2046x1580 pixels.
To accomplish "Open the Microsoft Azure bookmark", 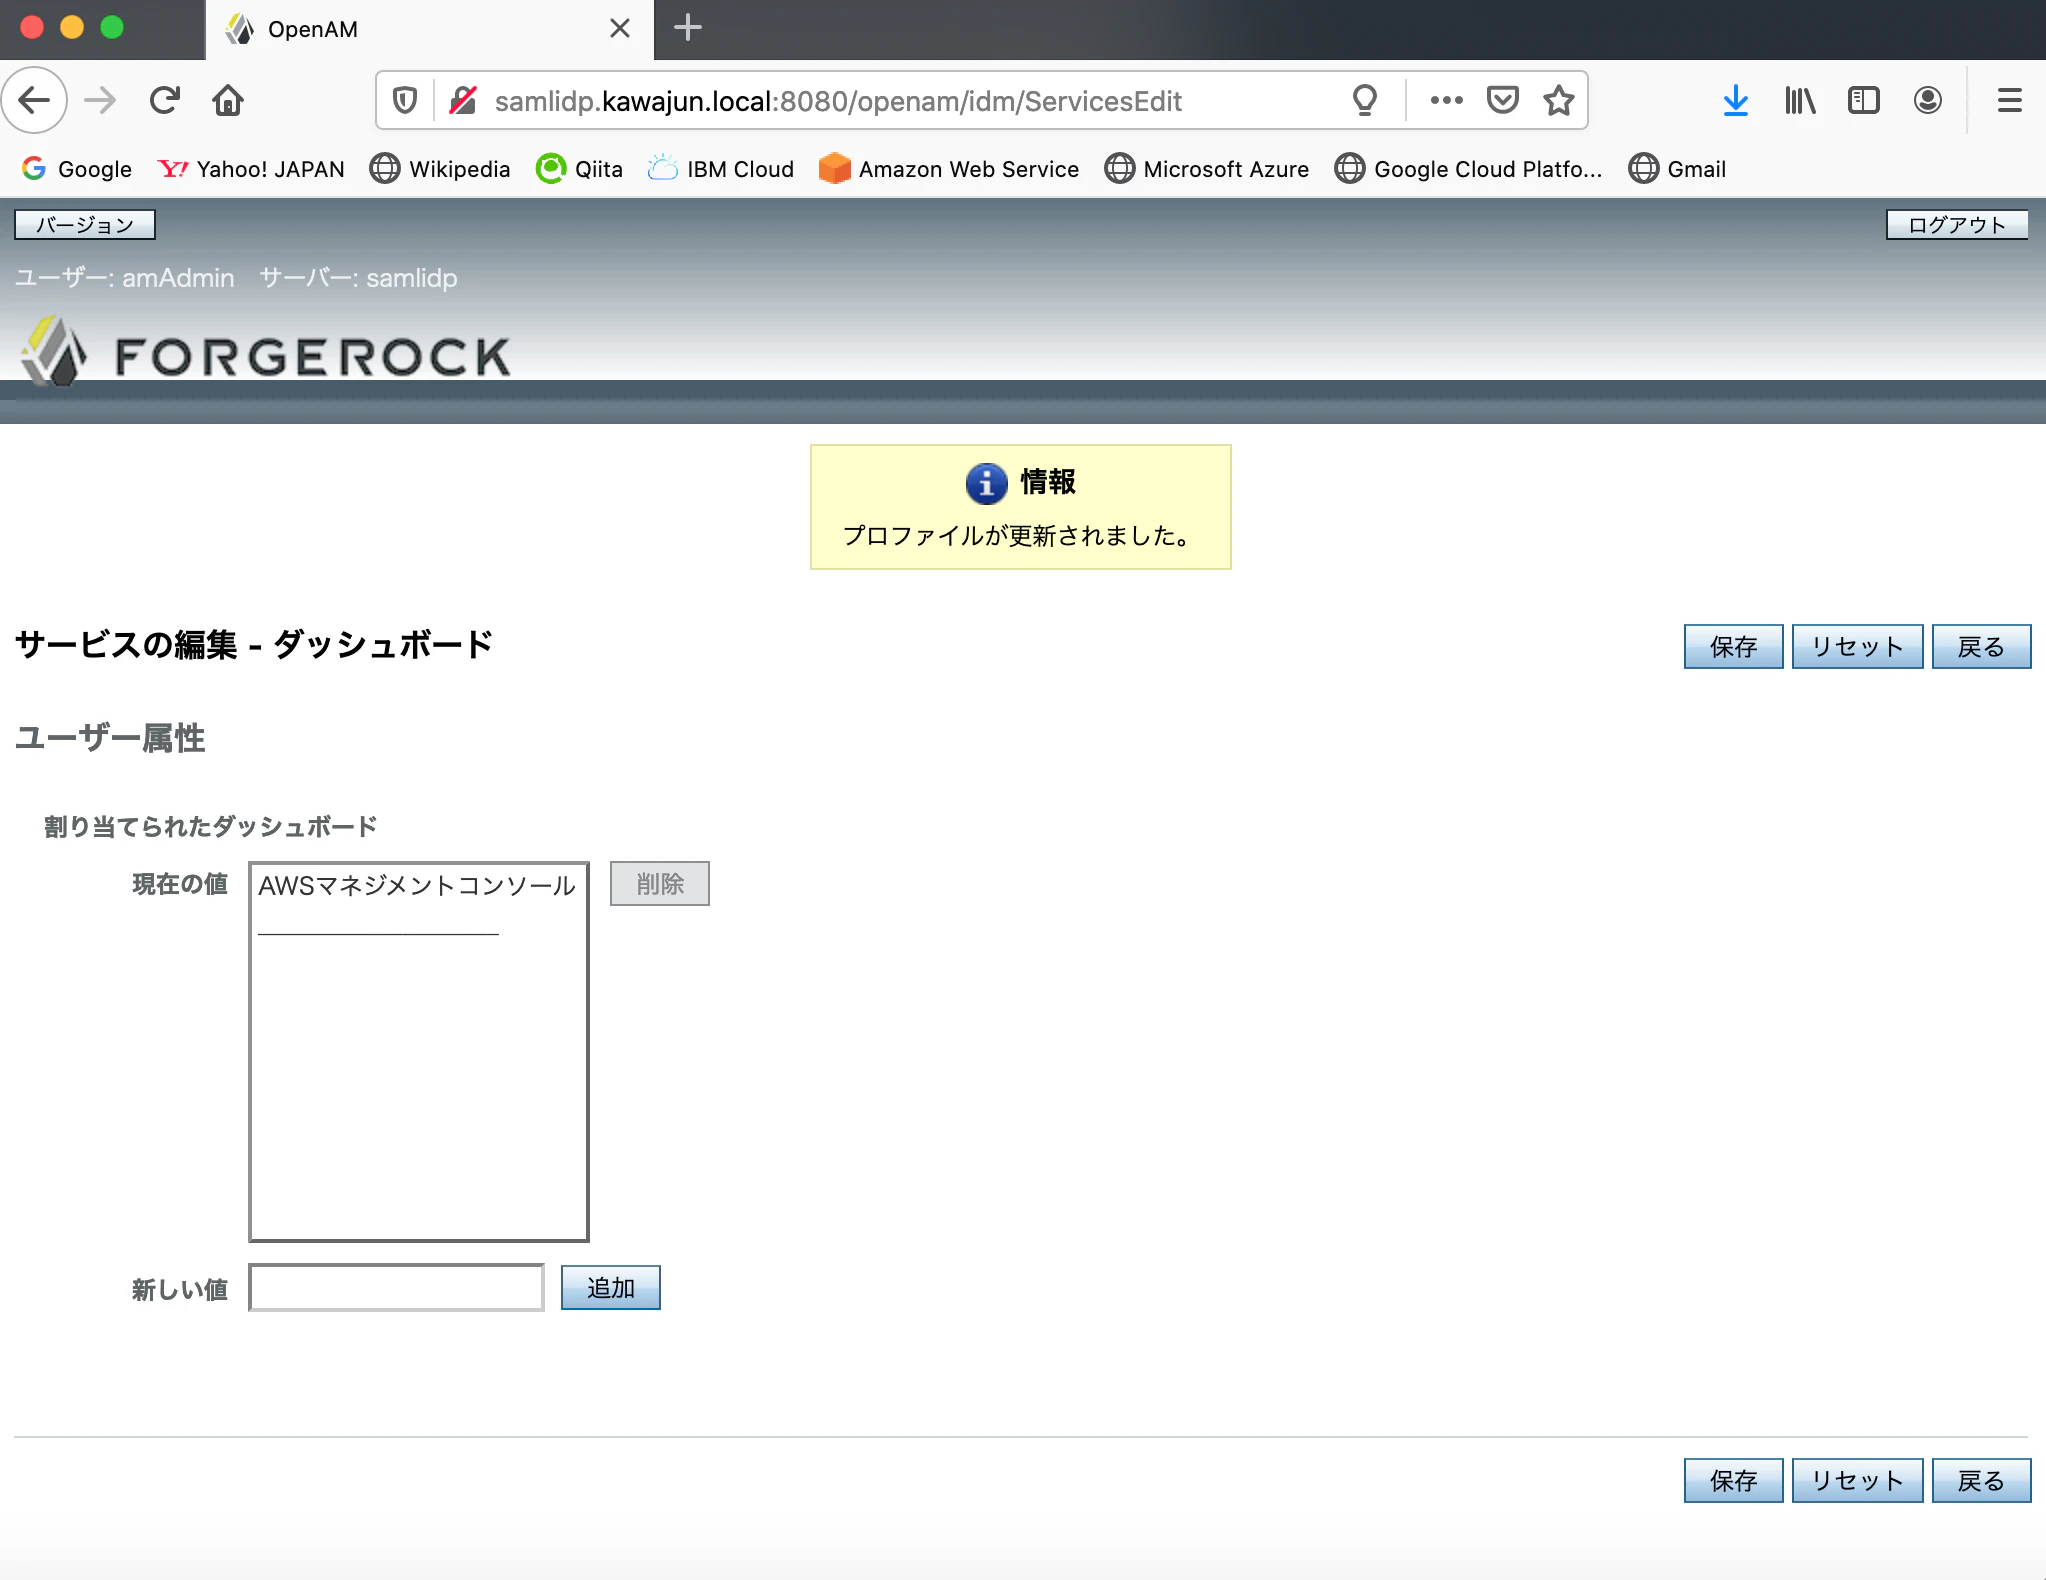I will coord(1206,169).
